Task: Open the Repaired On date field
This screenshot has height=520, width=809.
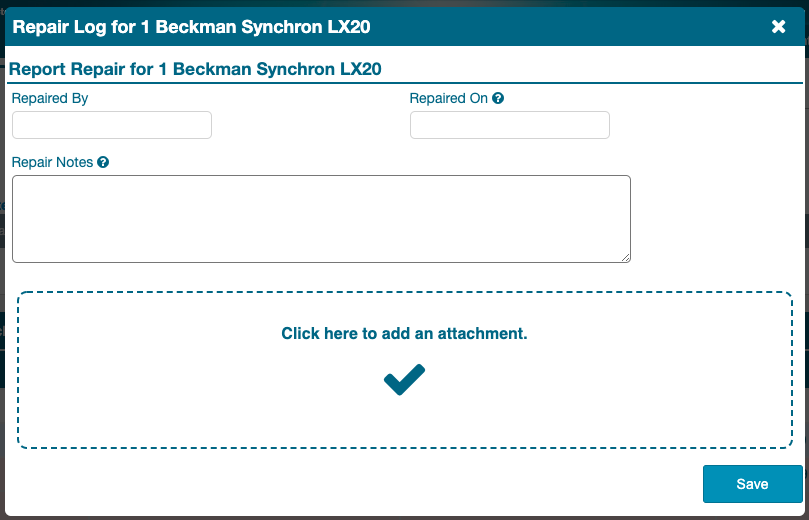Action: pyautogui.click(x=510, y=125)
